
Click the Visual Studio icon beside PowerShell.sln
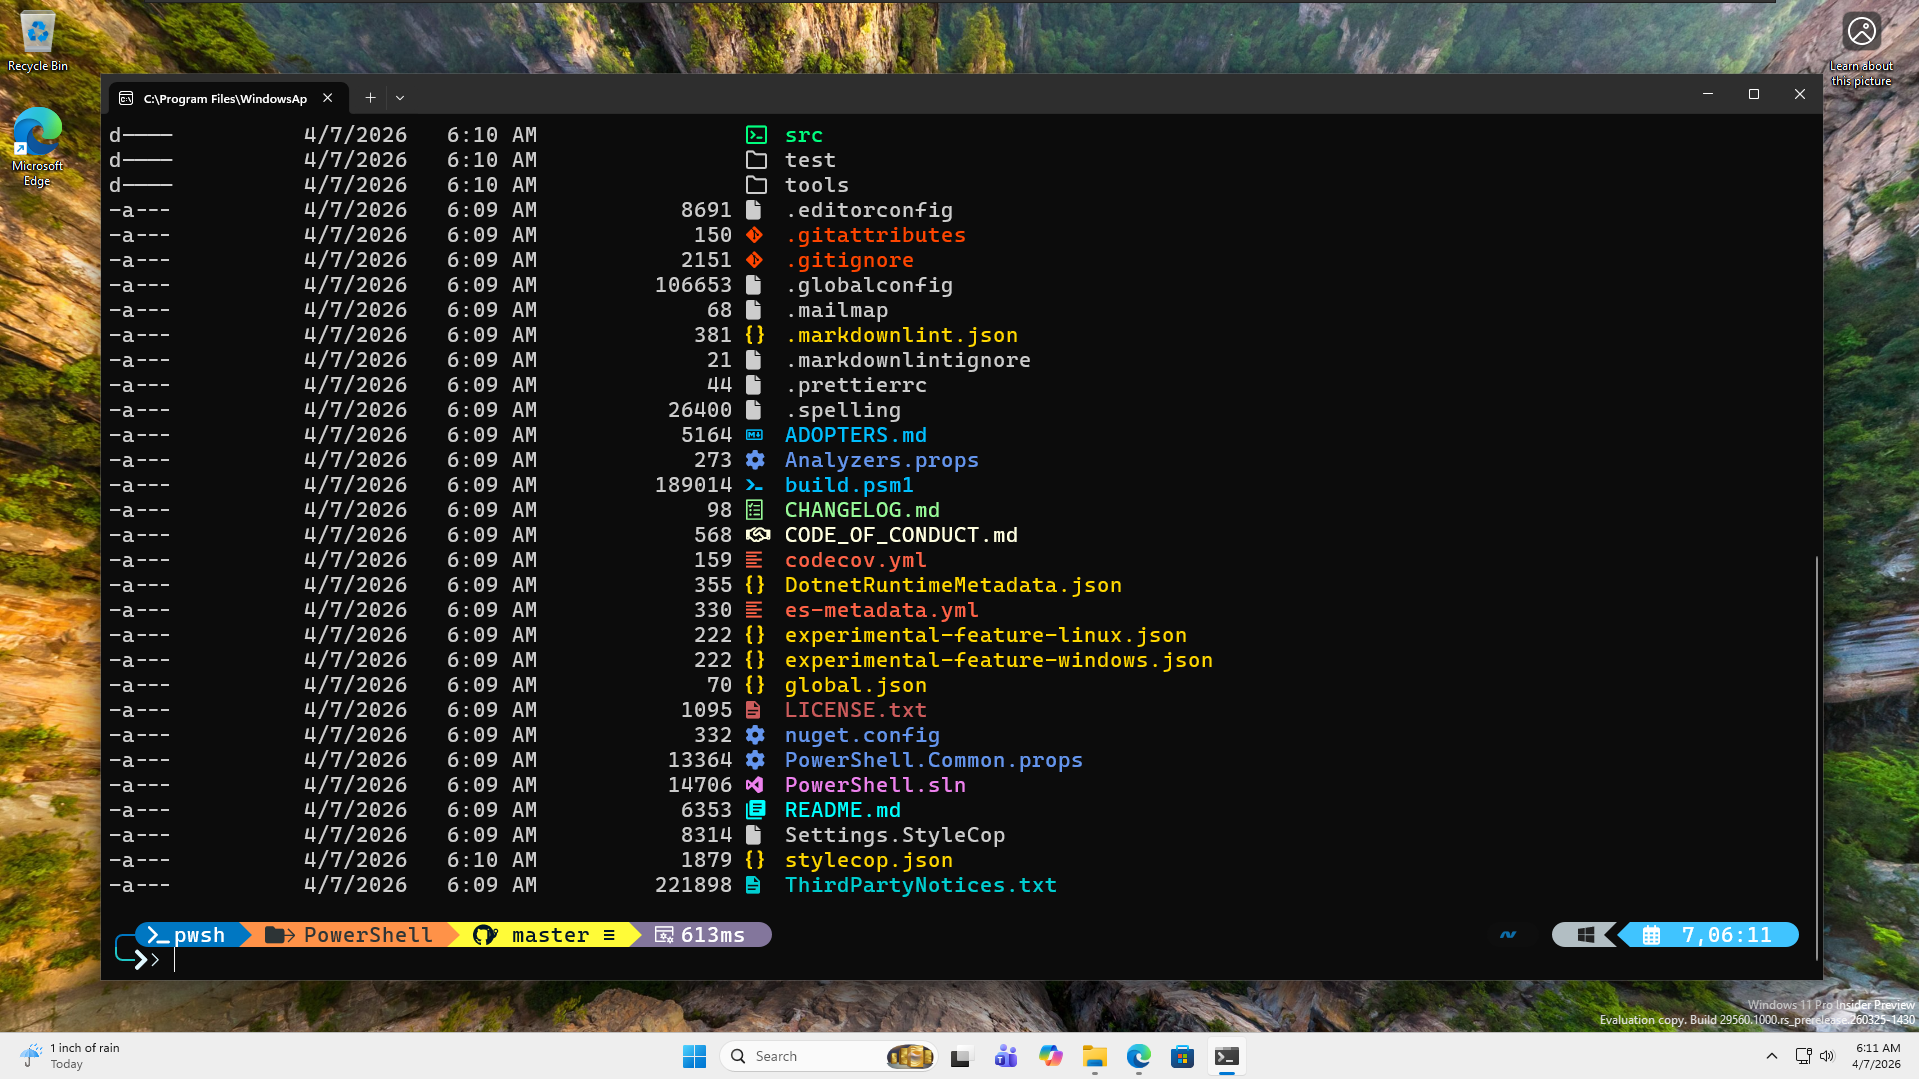[x=755, y=785]
